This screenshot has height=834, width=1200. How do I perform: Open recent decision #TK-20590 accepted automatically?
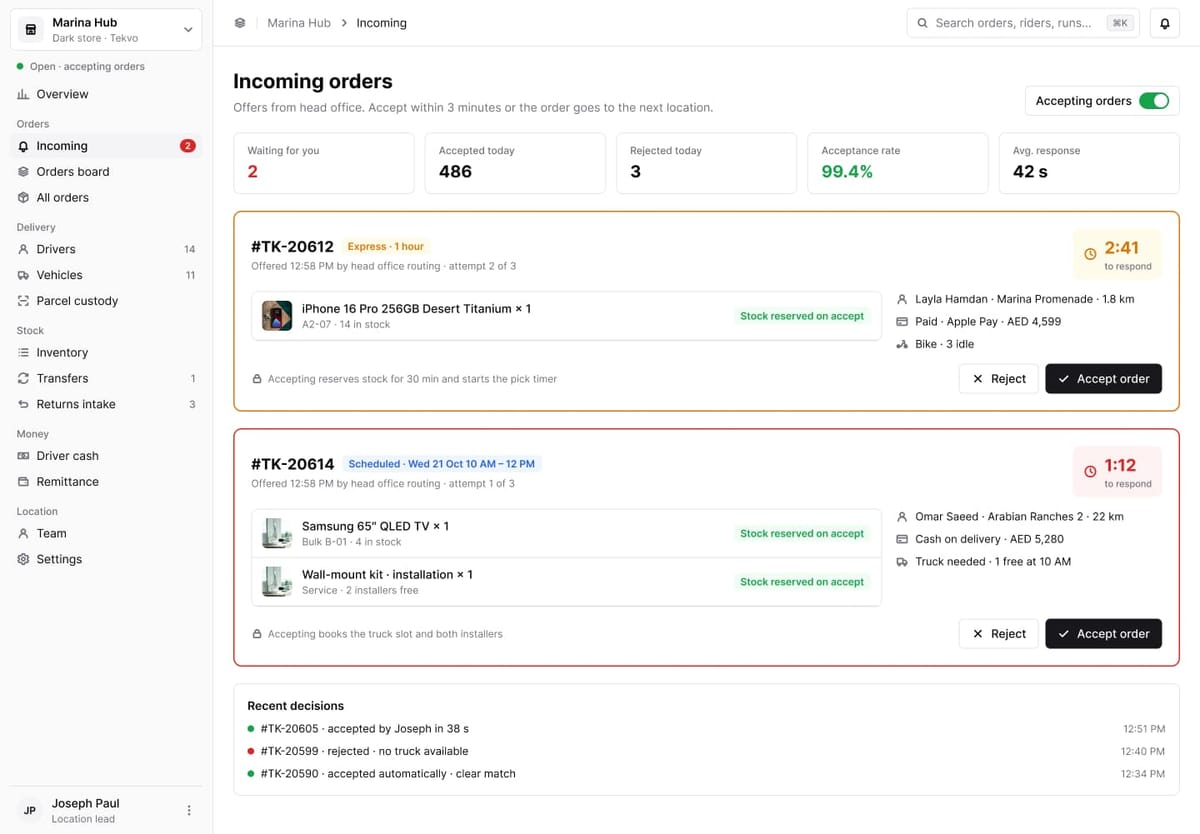(x=706, y=774)
